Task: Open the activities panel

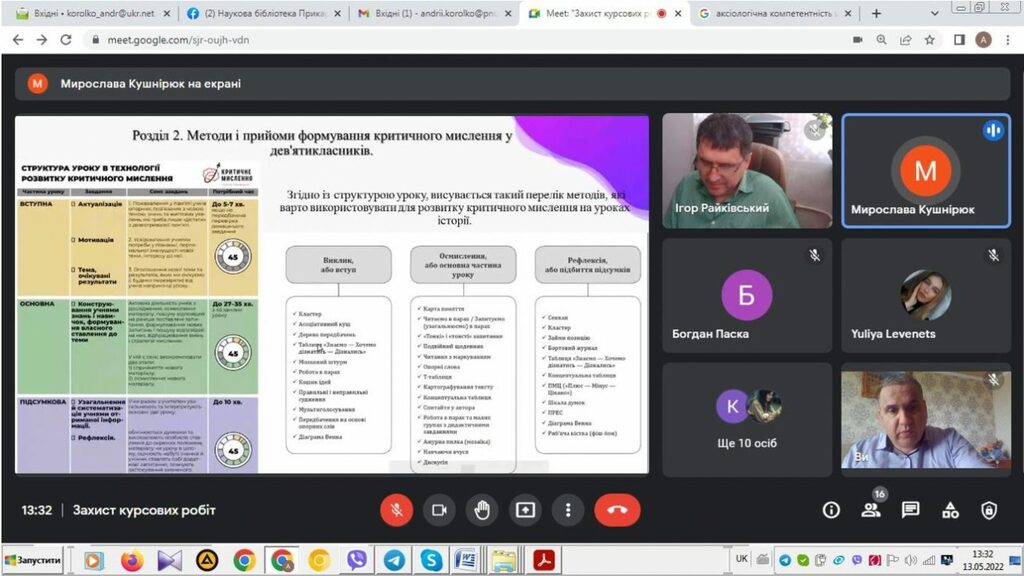Action: click(x=950, y=510)
